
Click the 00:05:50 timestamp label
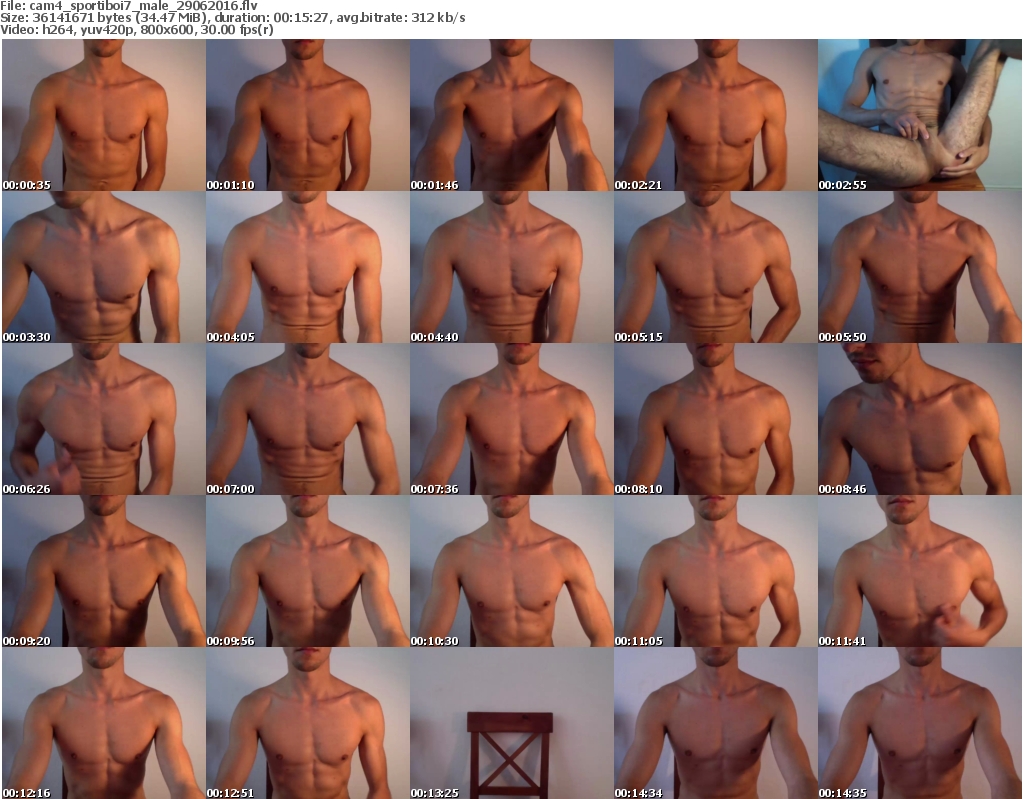pyautogui.click(x=842, y=337)
